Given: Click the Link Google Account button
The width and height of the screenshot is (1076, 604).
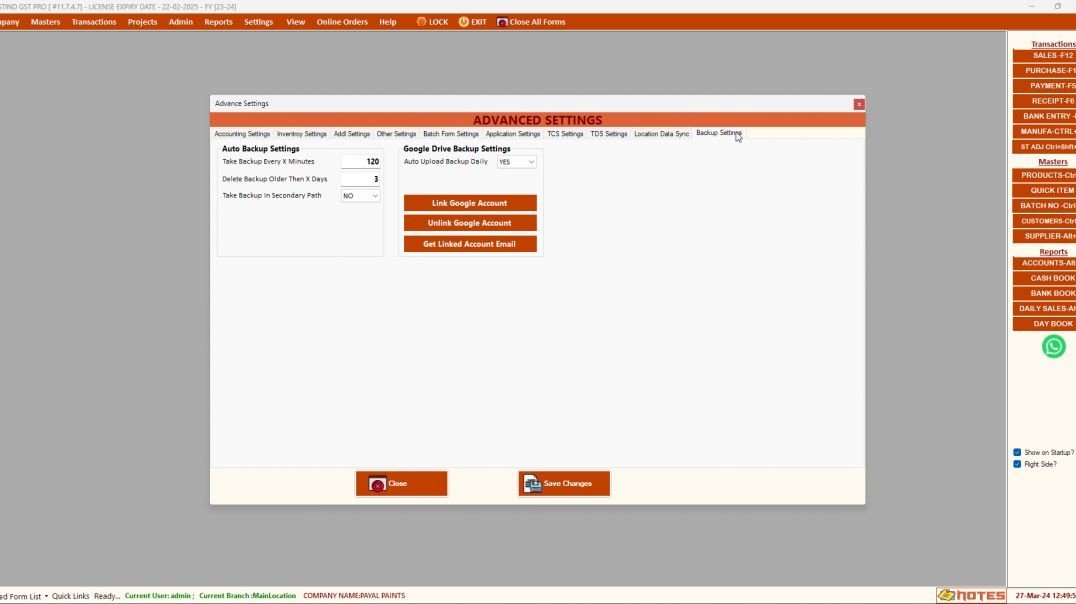Looking at the screenshot, I should pos(470,203).
